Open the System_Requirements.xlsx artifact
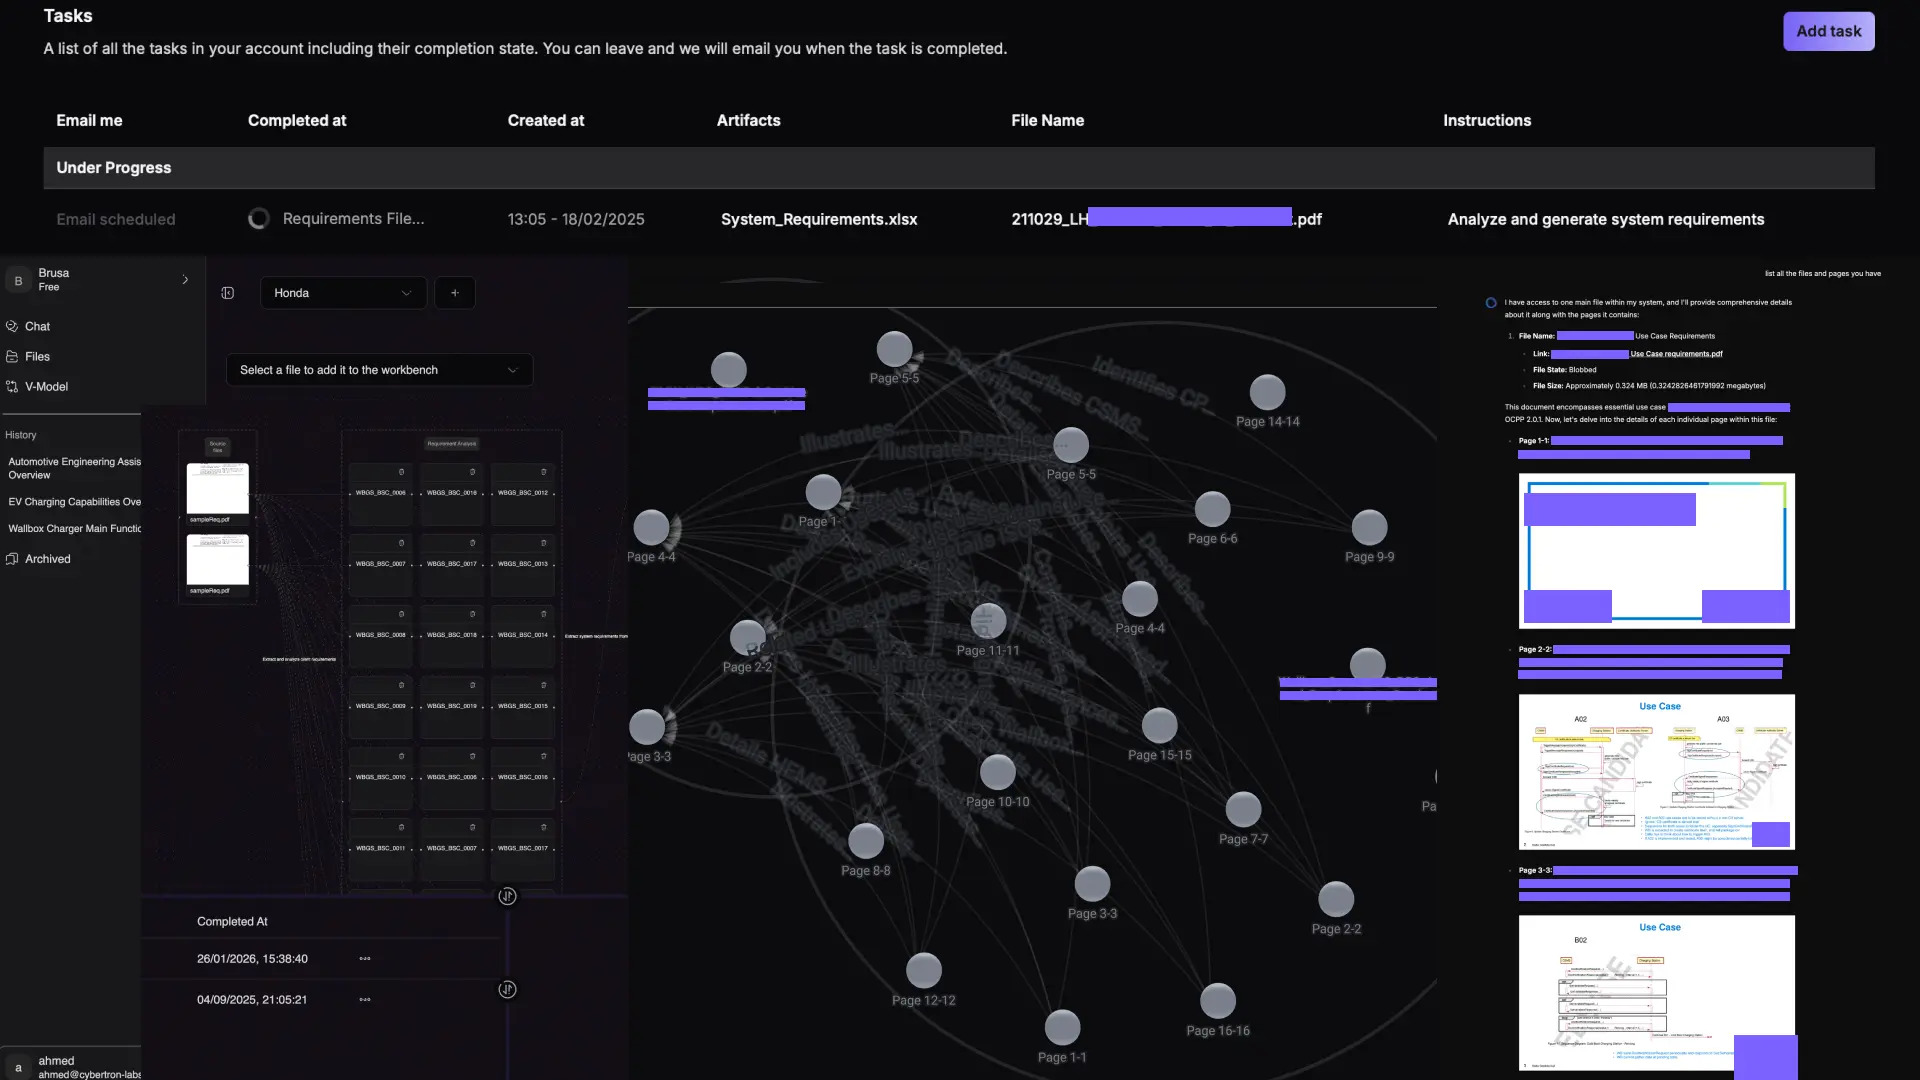The image size is (1920, 1080). tap(819, 219)
